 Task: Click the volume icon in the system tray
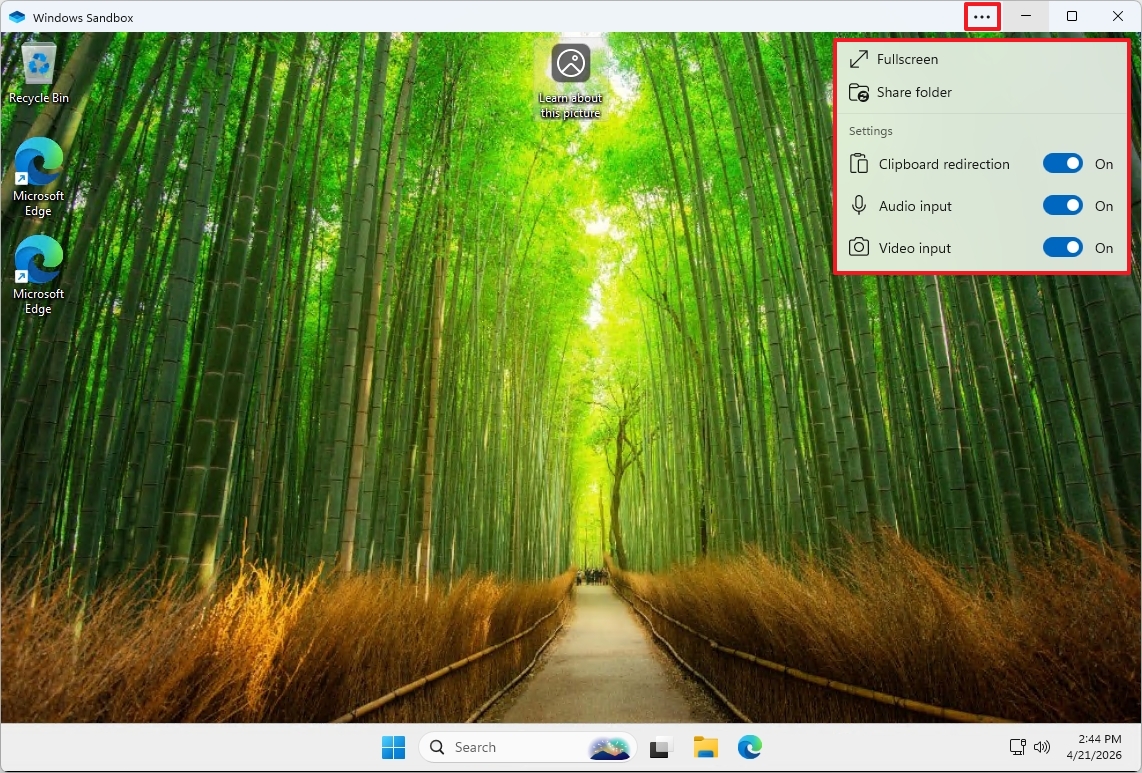(x=1042, y=746)
